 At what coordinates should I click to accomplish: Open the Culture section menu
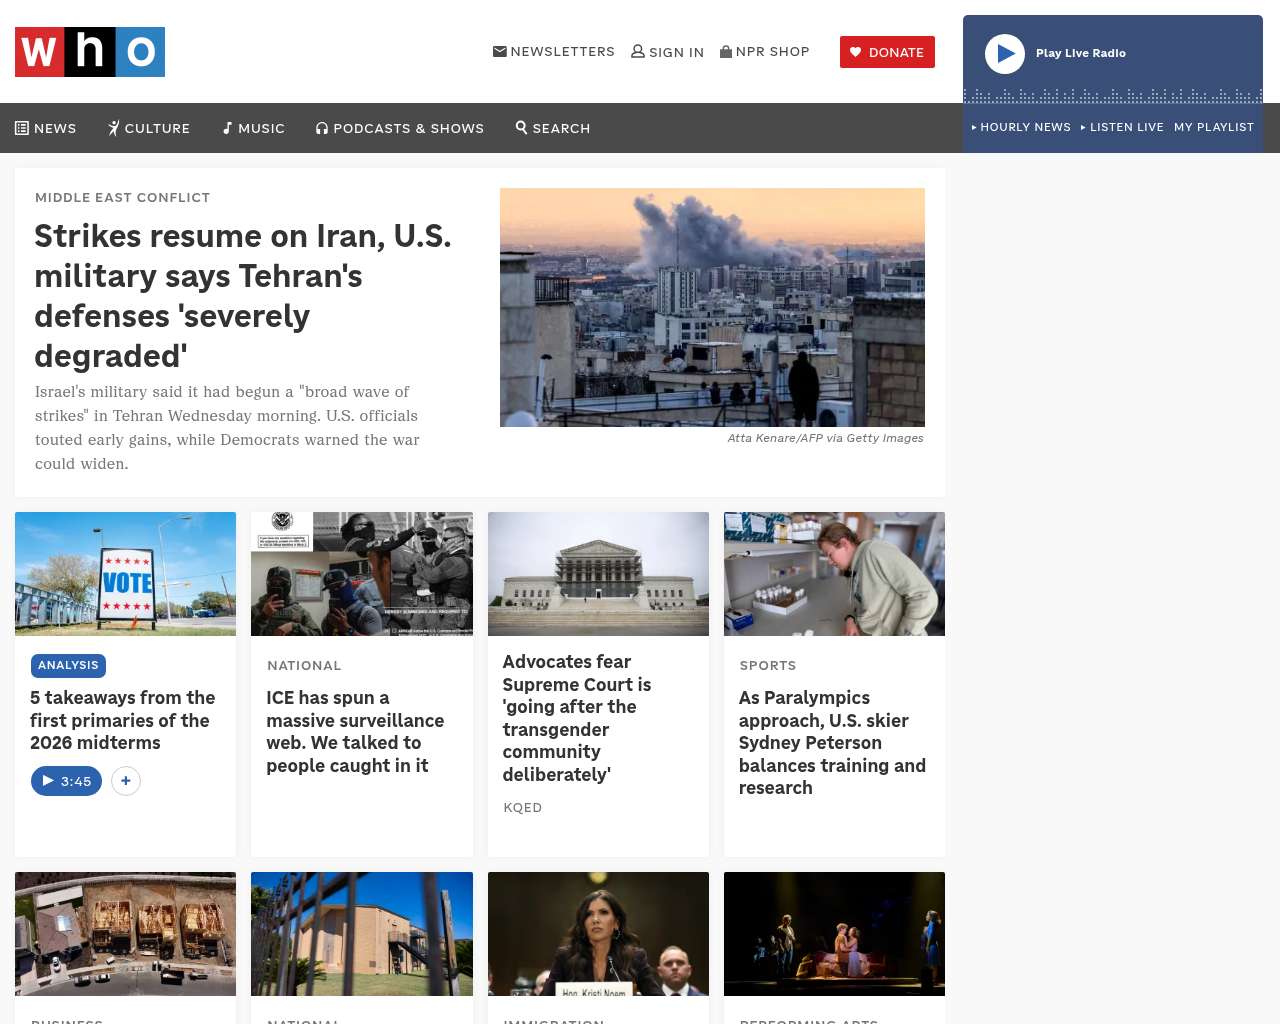[149, 128]
